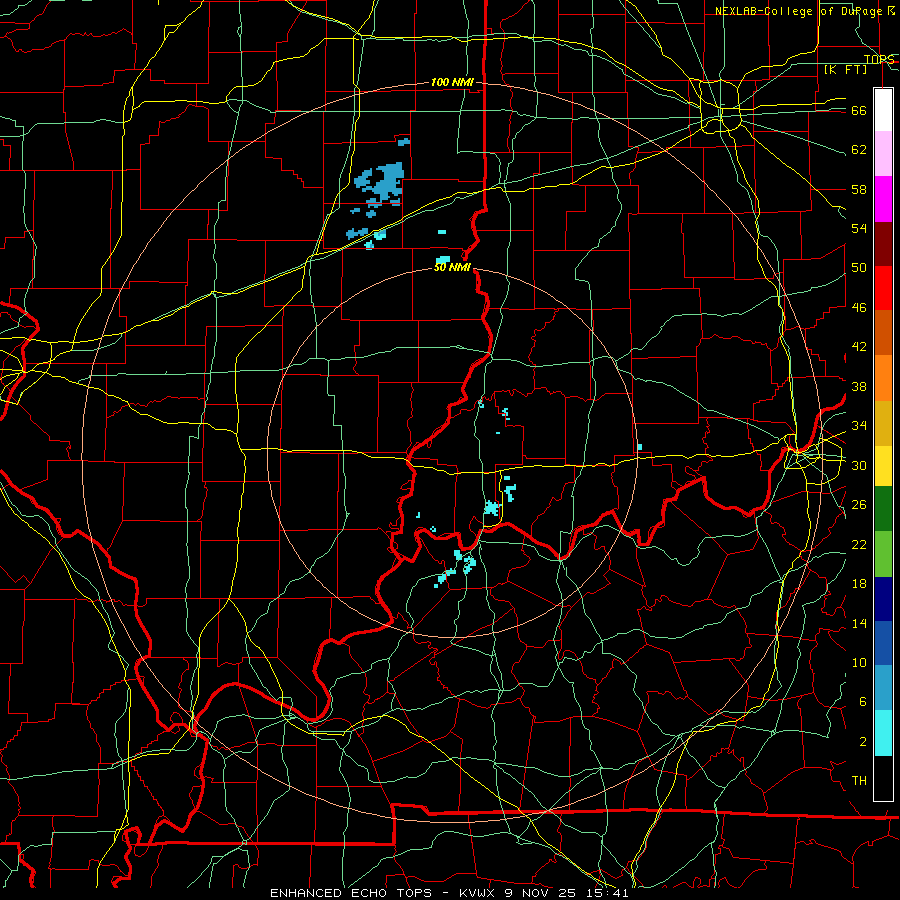Click the '46' value on color scale
The width and height of the screenshot is (900, 900).
point(859,307)
